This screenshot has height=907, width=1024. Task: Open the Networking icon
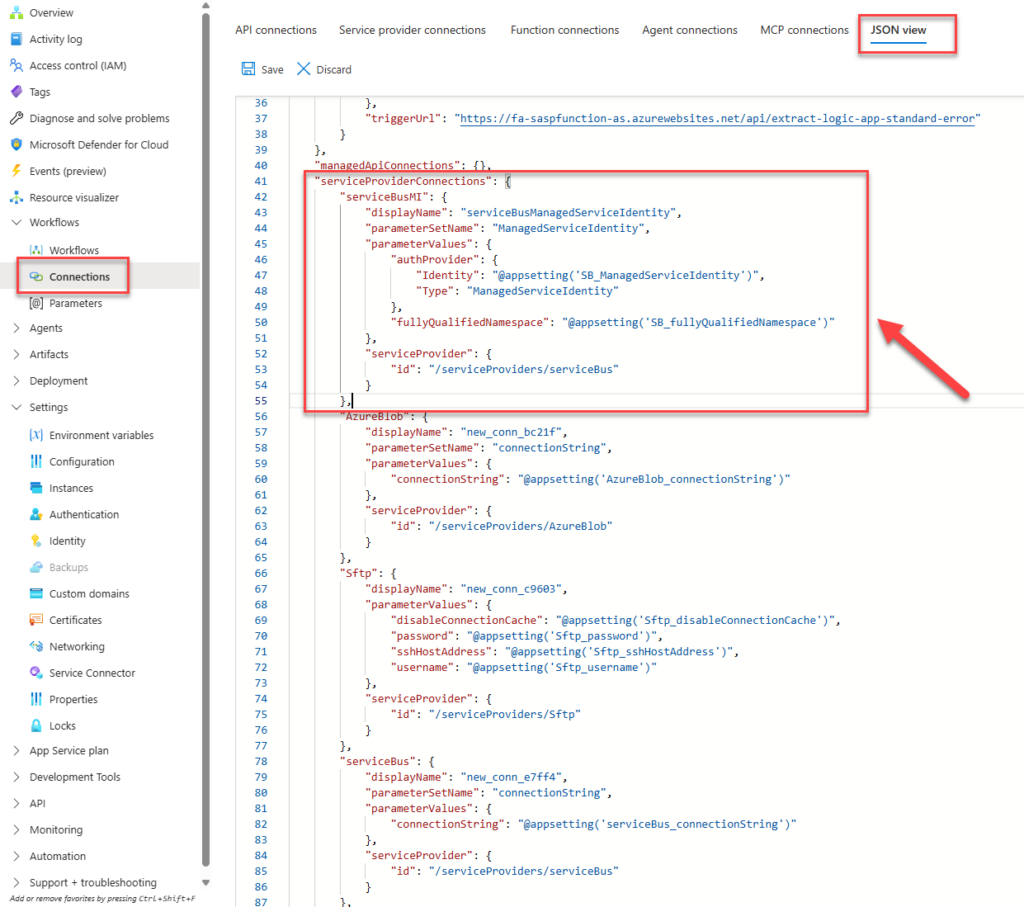[37, 646]
